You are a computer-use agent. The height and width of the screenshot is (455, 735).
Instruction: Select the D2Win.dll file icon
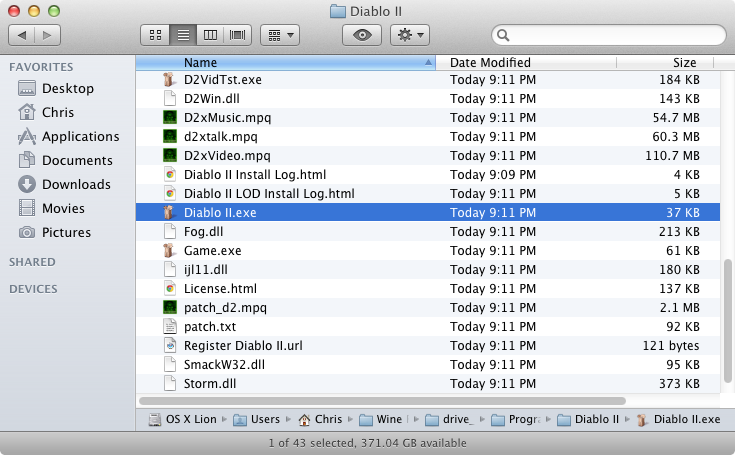[169, 98]
